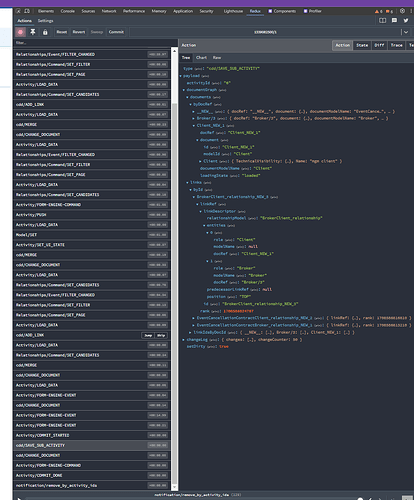Click the lock changes padlock icon
This screenshot has height=500, width=414.
(45, 32)
